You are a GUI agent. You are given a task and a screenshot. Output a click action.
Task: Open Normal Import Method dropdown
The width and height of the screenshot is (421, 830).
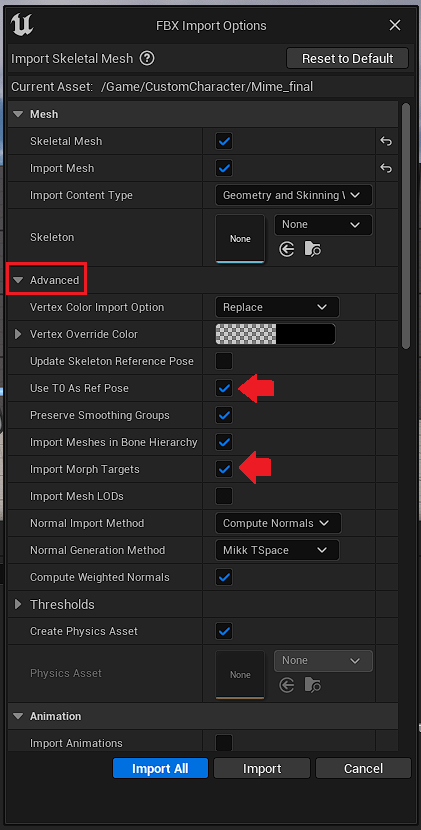point(278,523)
